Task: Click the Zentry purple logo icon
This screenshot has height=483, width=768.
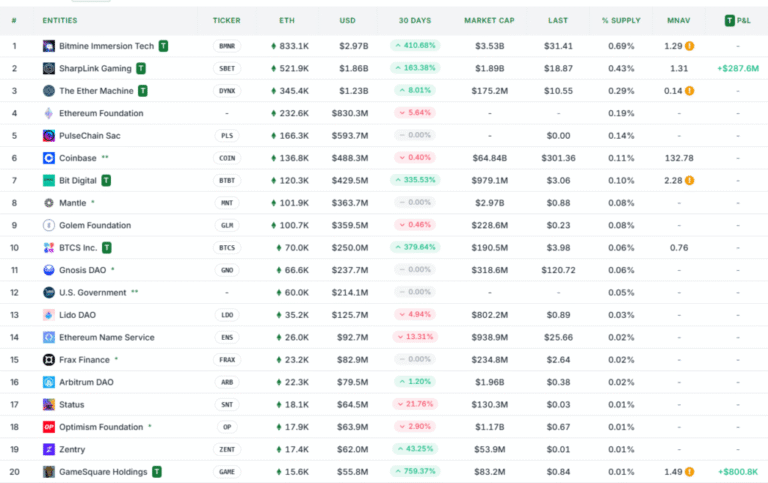Action: [48, 449]
